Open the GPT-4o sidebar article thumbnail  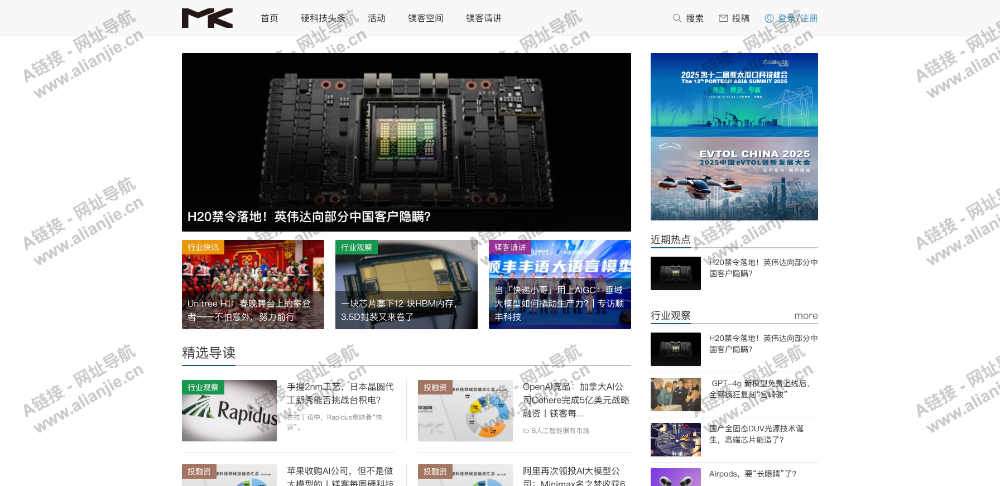coord(675,394)
